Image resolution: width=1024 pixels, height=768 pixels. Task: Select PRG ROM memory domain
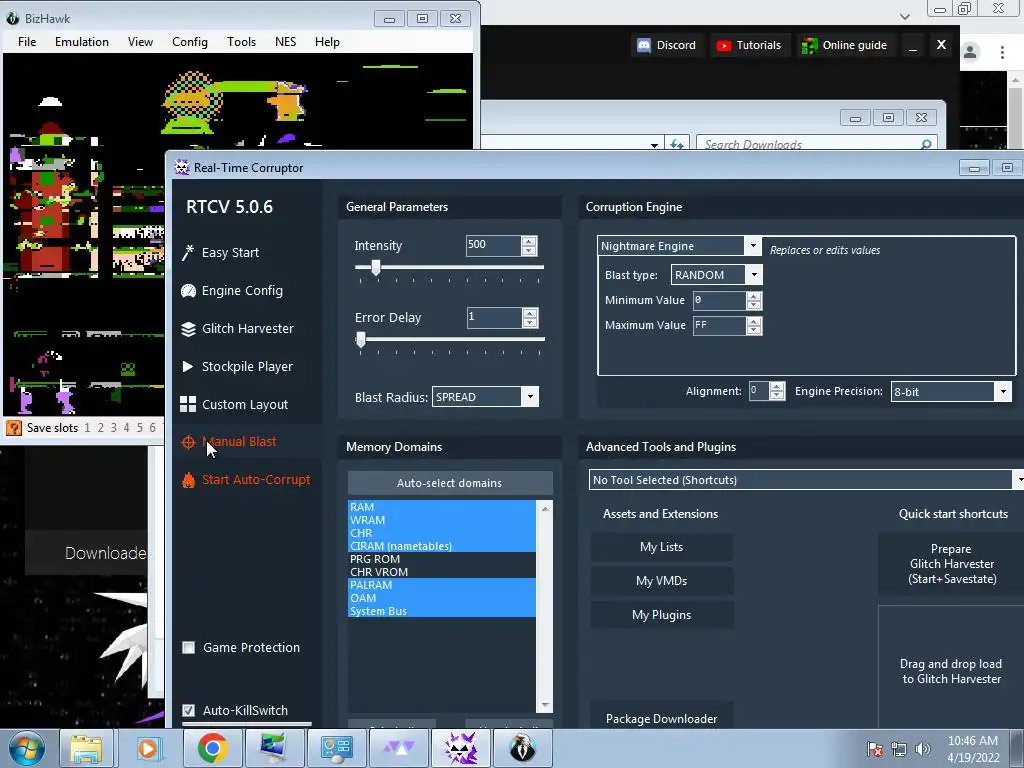click(441, 559)
